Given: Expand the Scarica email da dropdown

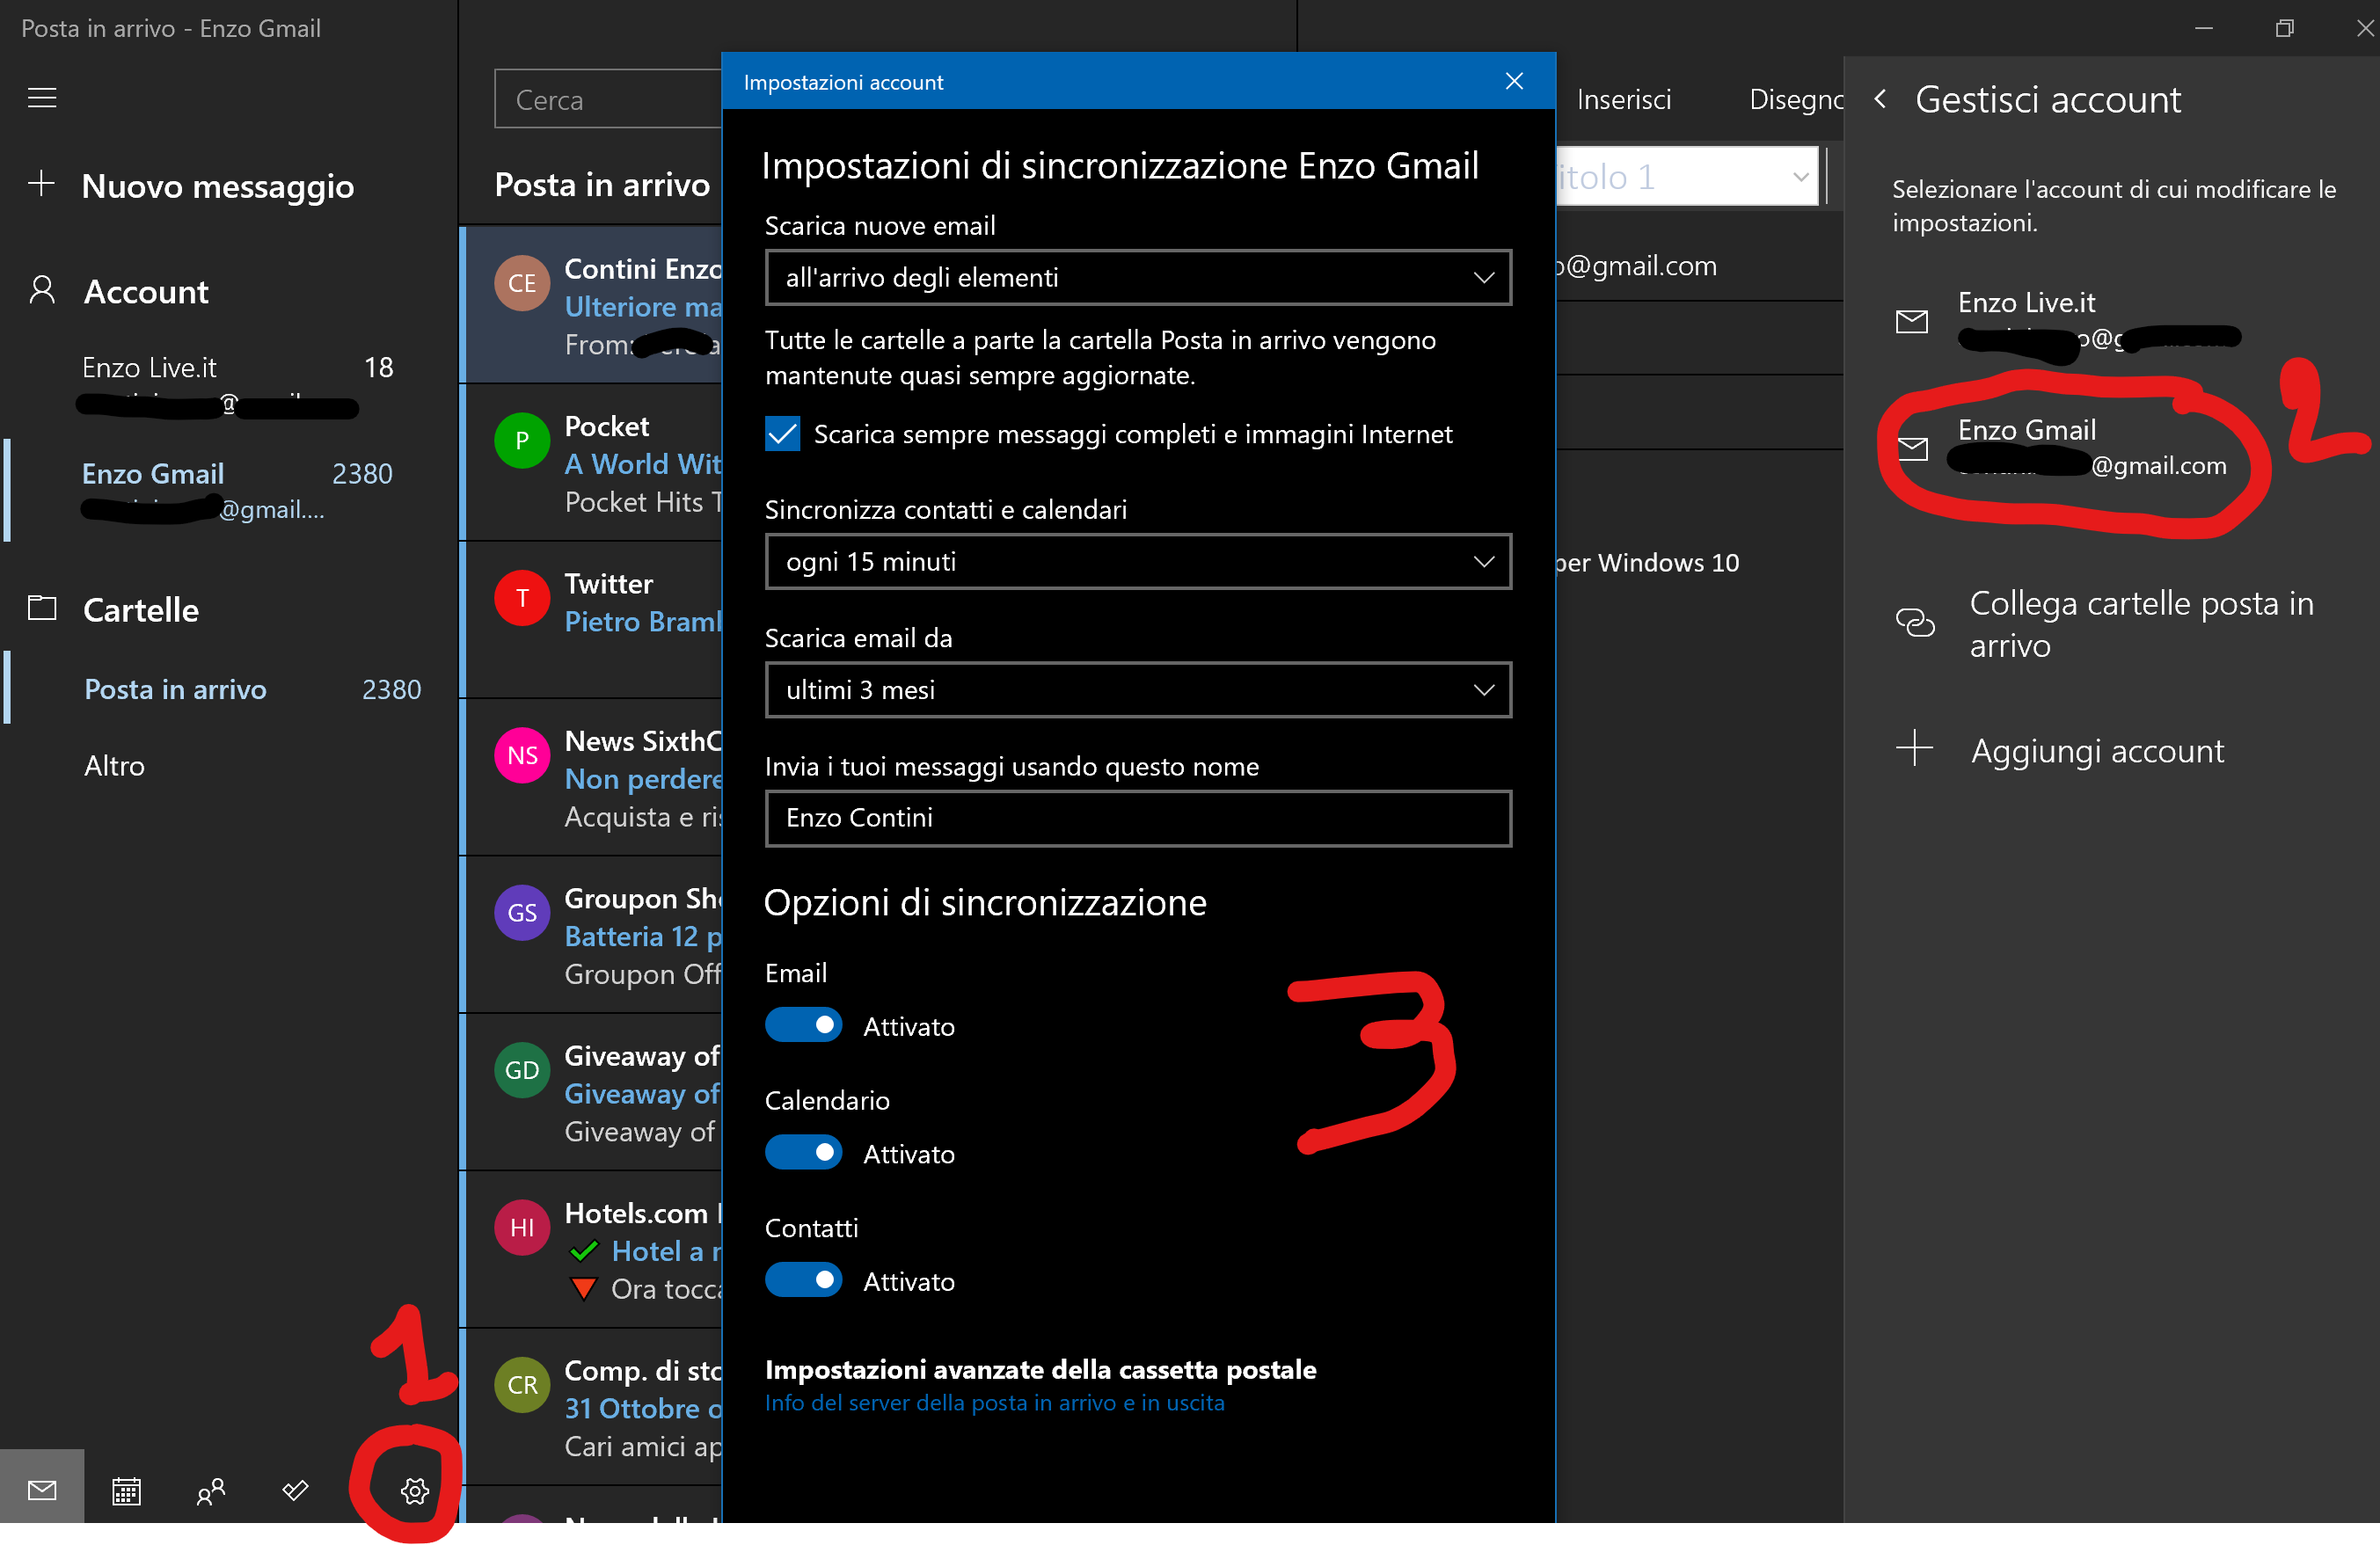Looking at the screenshot, I should coord(1138,690).
